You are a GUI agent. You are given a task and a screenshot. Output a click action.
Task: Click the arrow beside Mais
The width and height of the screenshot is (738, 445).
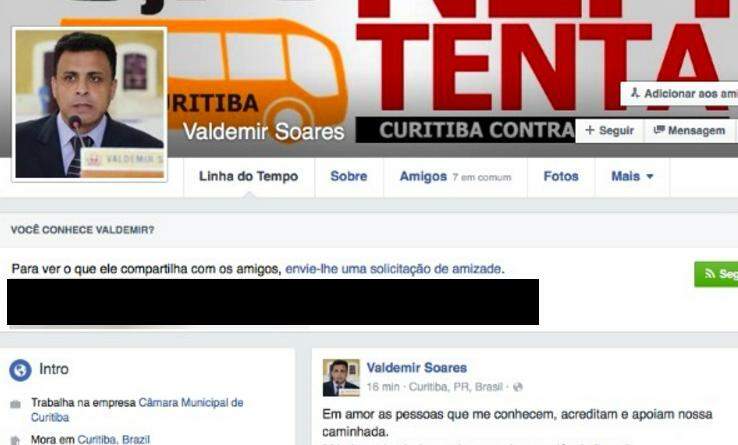tap(650, 177)
